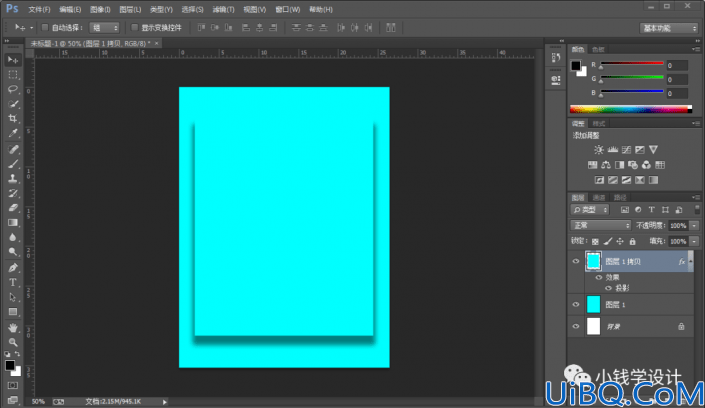This screenshot has width=705, height=408.
Task: Open the 滤镜(T) menu
Action: [x=223, y=9]
